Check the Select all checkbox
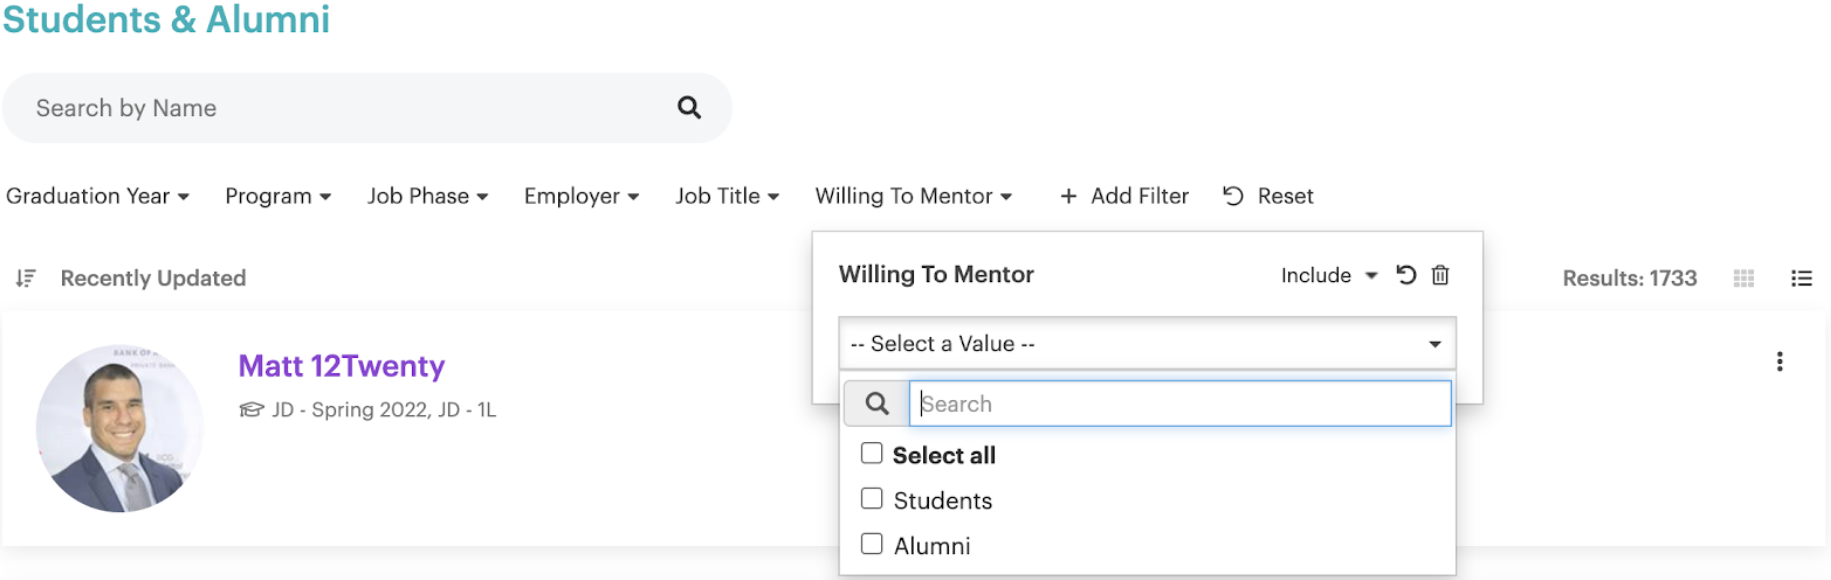This screenshot has height=580, width=1831. click(x=872, y=454)
